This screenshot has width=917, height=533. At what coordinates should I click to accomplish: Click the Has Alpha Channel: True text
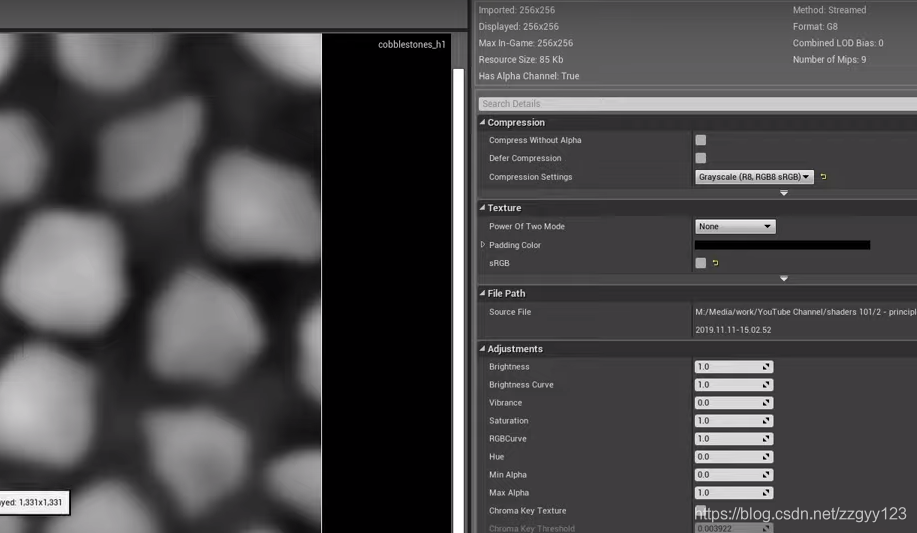(529, 76)
